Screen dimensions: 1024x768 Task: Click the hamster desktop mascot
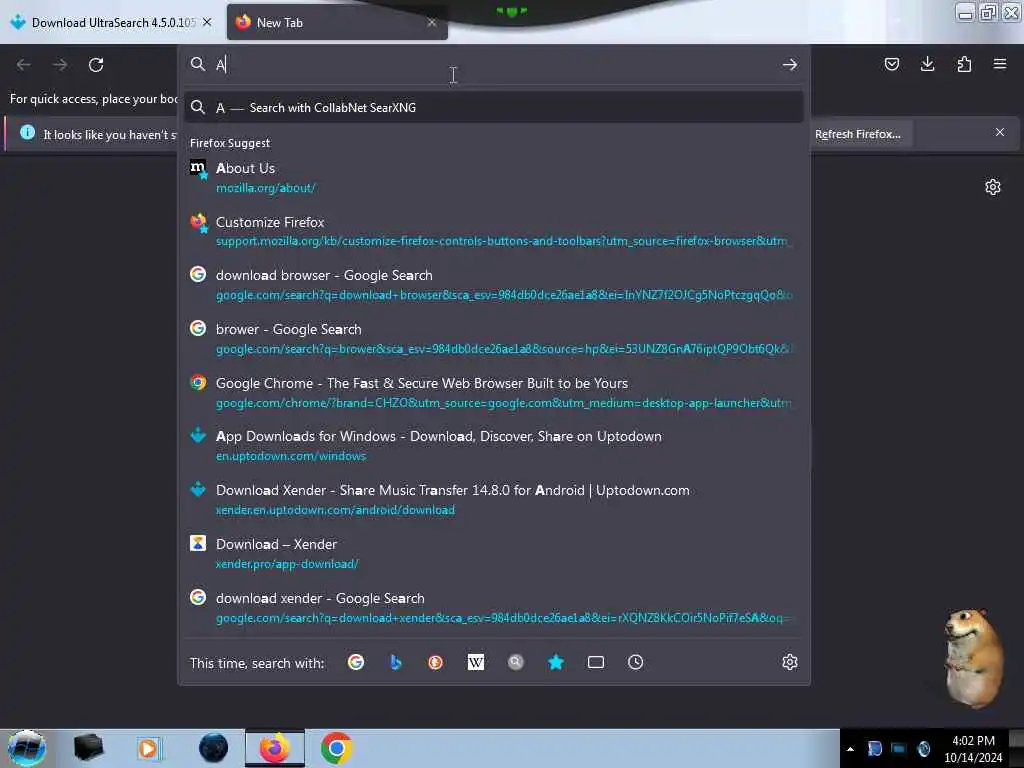pyautogui.click(x=974, y=658)
